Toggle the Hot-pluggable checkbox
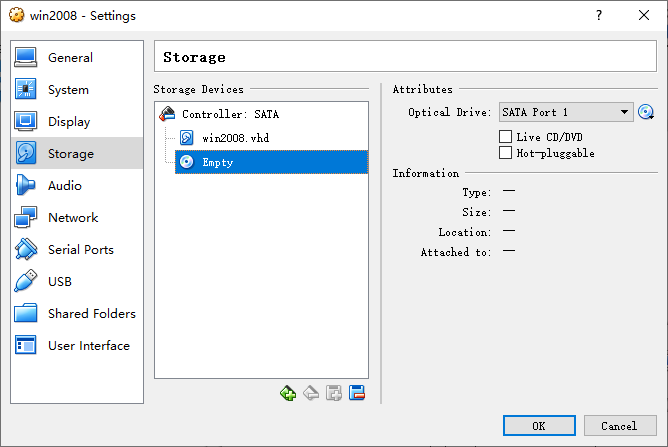668x447 pixels. (505, 153)
